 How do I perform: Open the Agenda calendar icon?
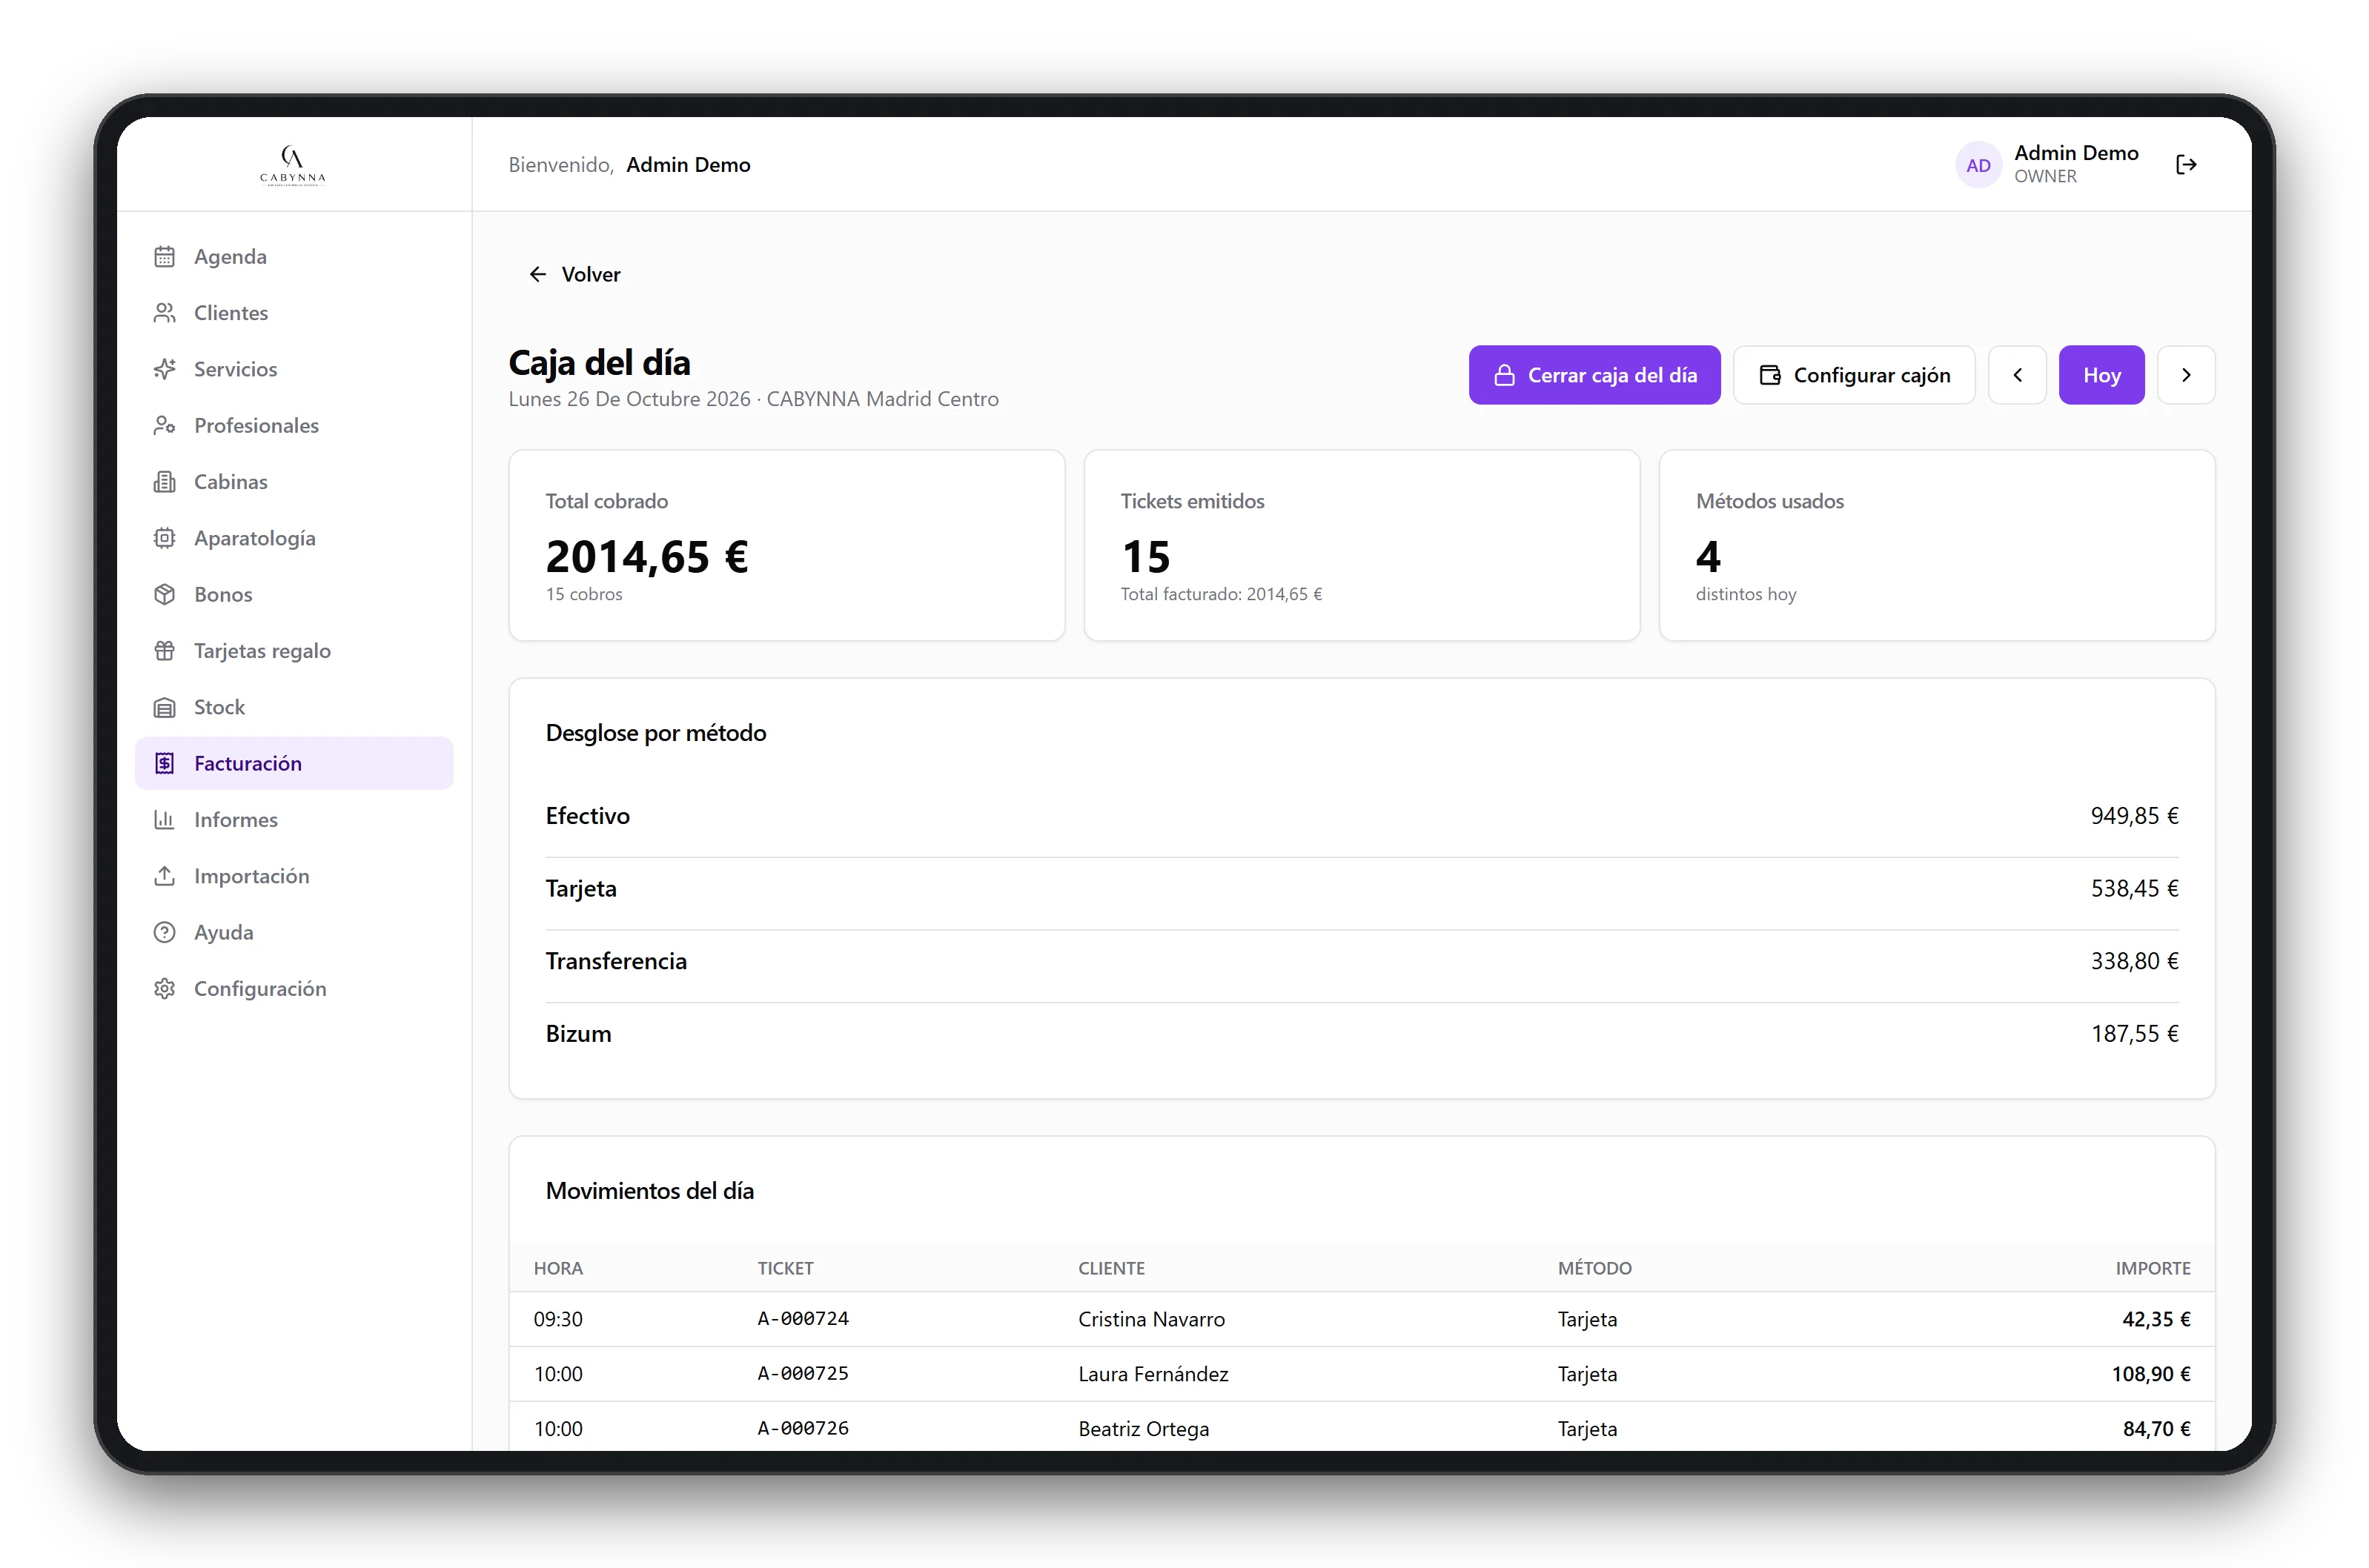tap(165, 257)
